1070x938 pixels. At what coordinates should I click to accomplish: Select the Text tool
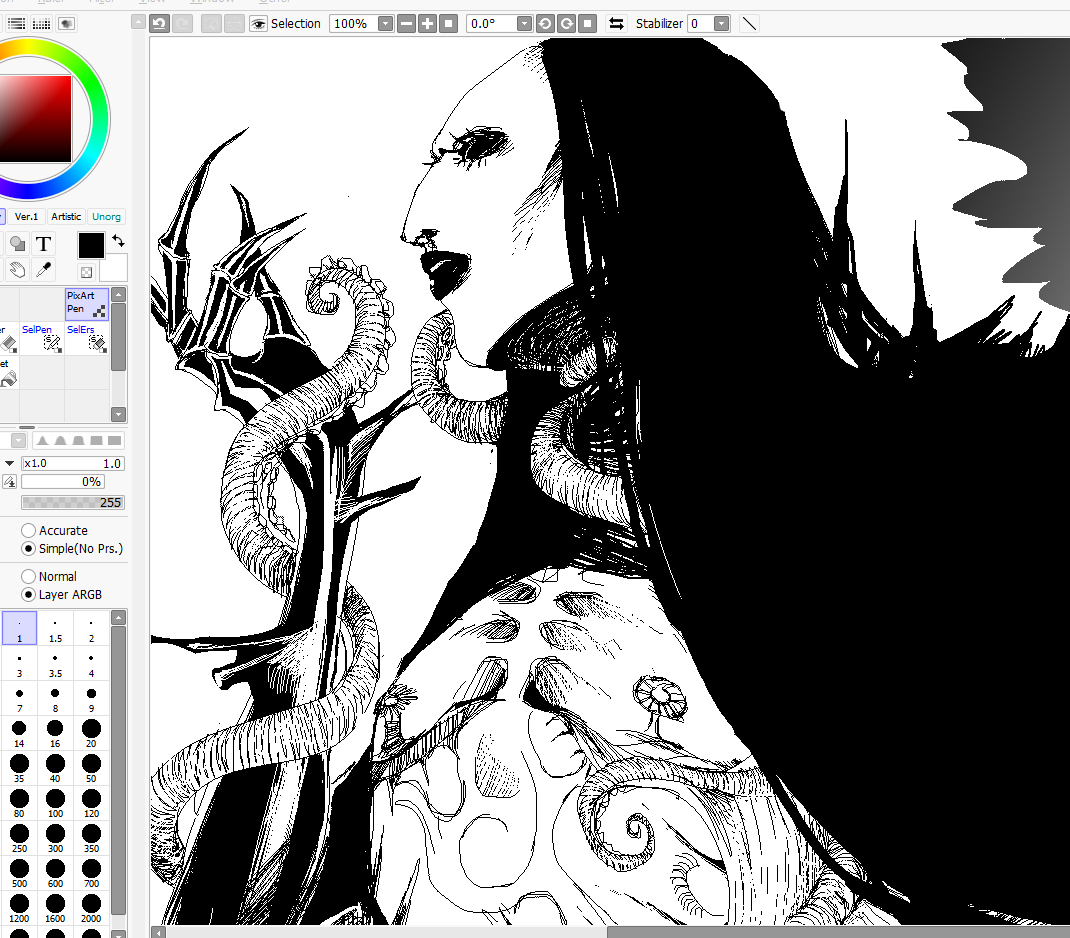[x=44, y=244]
